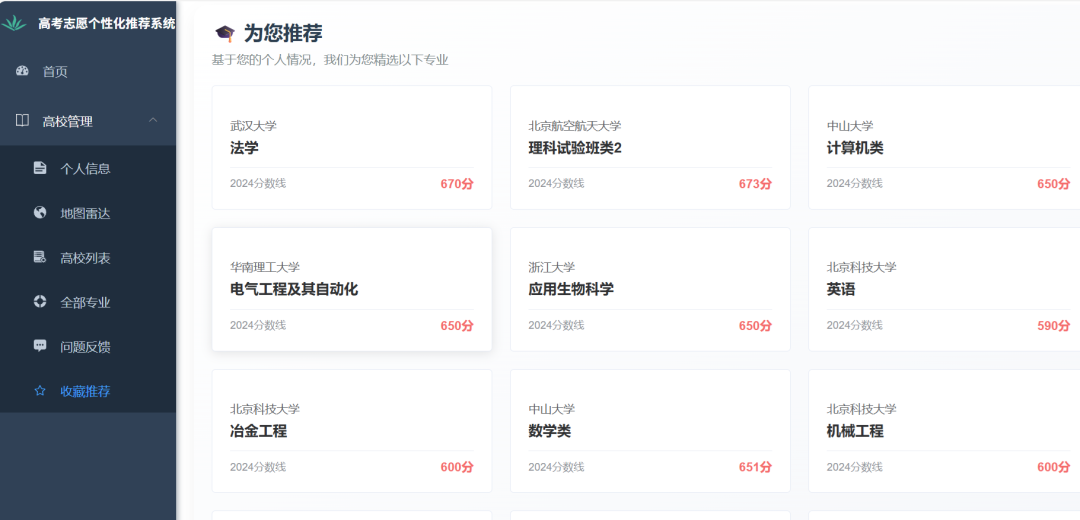The height and width of the screenshot is (520, 1080).
Task: Click 华南理工大学 university name
Action: click(265, 267)
